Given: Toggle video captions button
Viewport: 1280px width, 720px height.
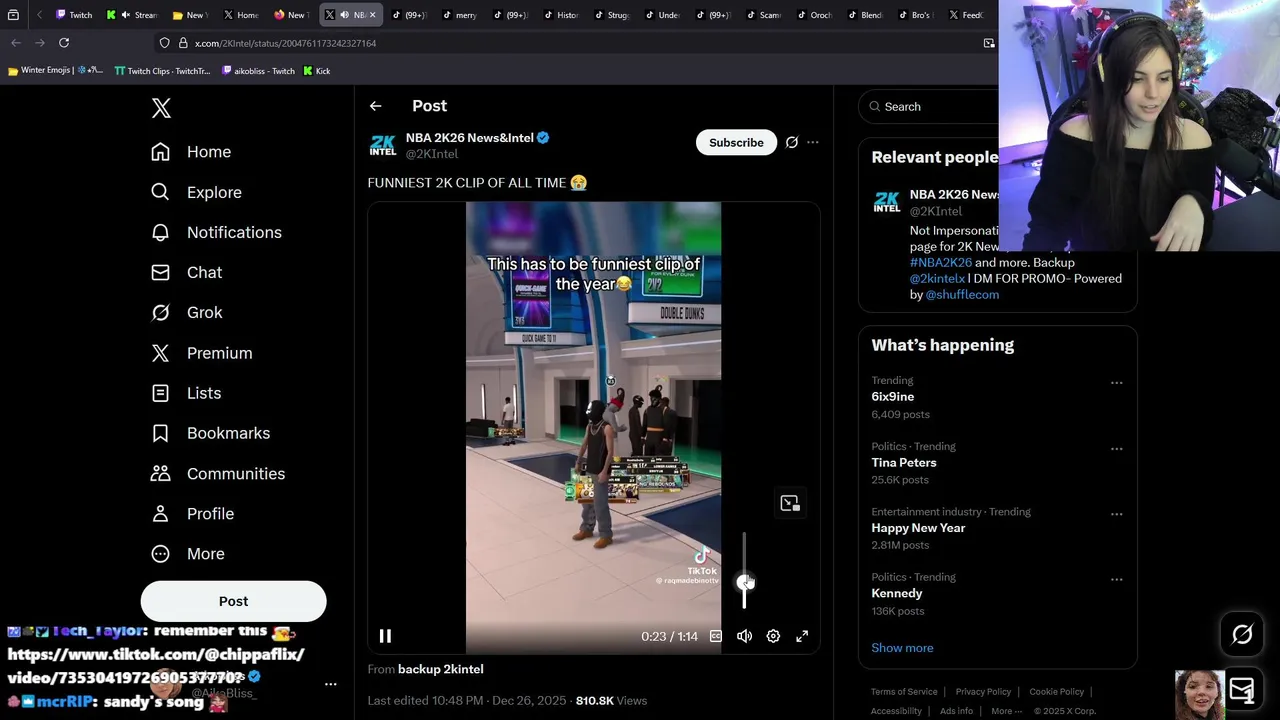Looking at the screenshot, I should tap(716, 636).
